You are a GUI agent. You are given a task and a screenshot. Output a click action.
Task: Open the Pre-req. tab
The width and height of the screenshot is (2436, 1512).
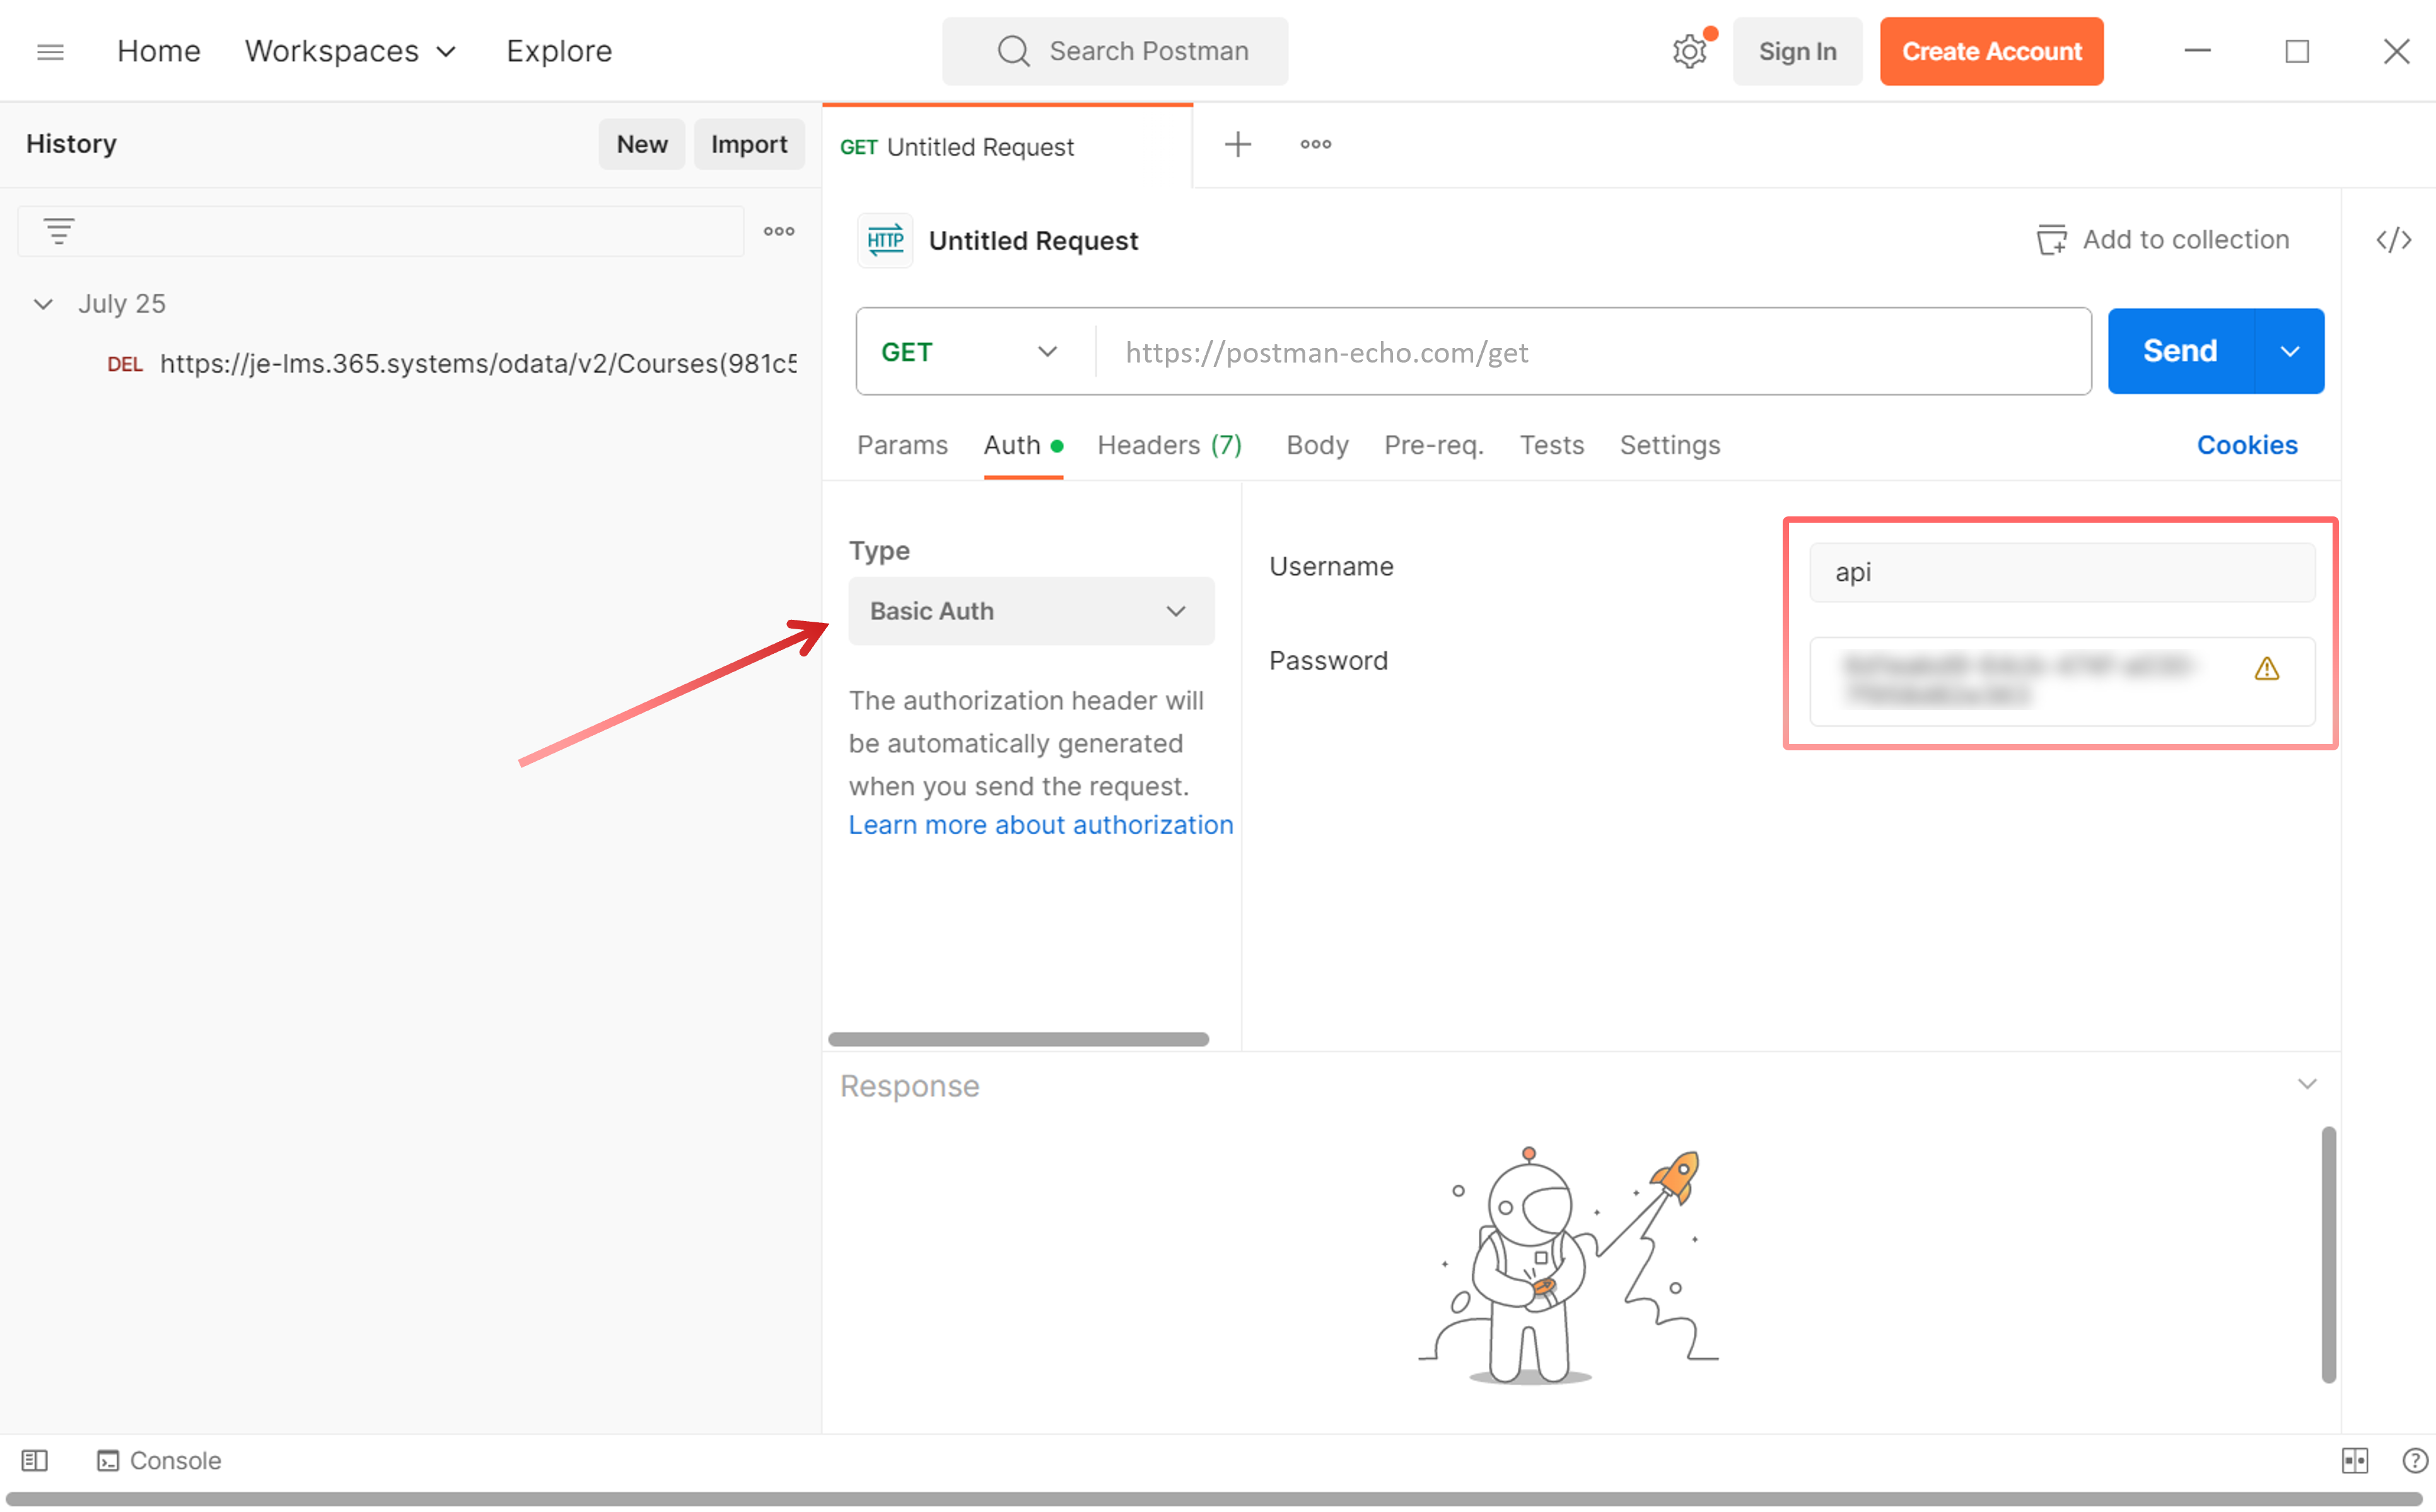coord(1433,445)
